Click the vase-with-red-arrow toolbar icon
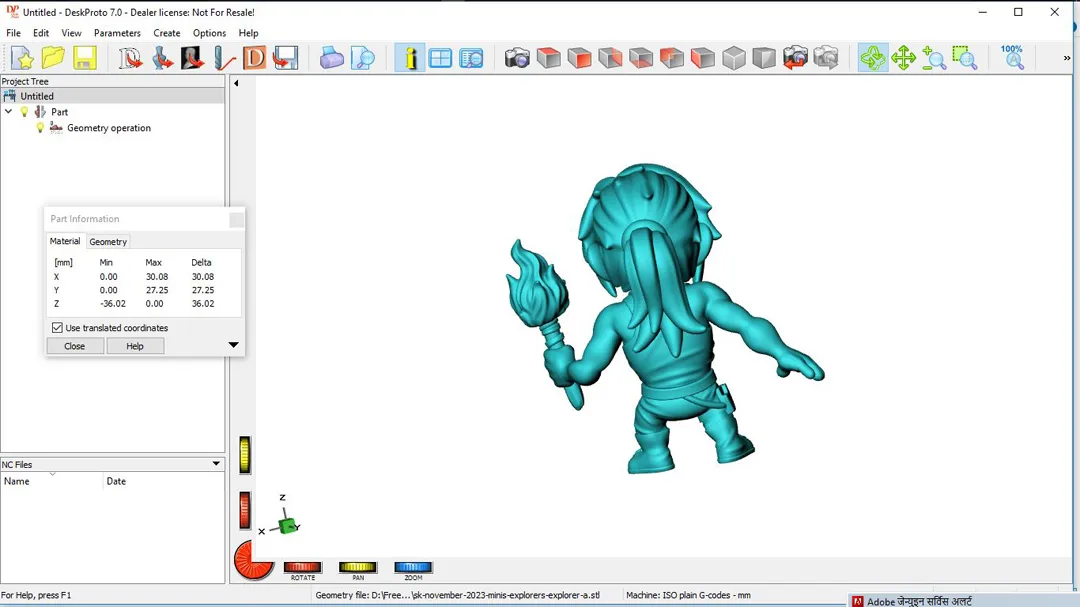This screenshot has height=607, width=1080. 162,58
